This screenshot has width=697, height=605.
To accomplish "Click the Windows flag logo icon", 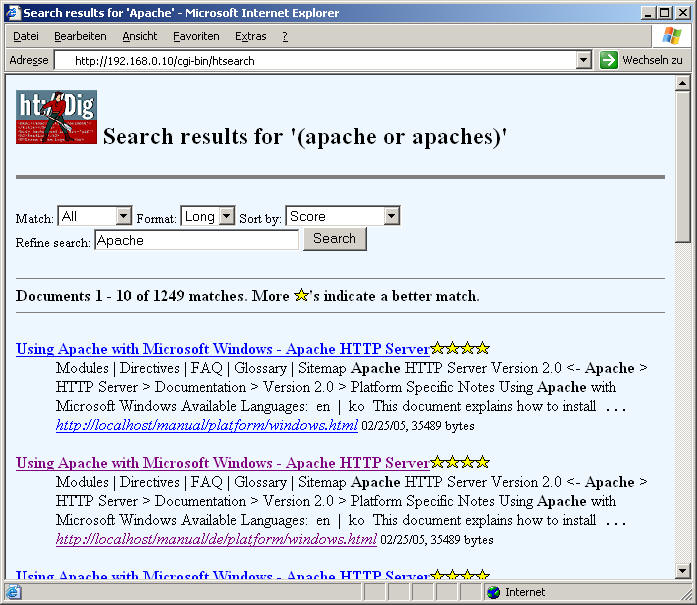I will coord(672,36).
